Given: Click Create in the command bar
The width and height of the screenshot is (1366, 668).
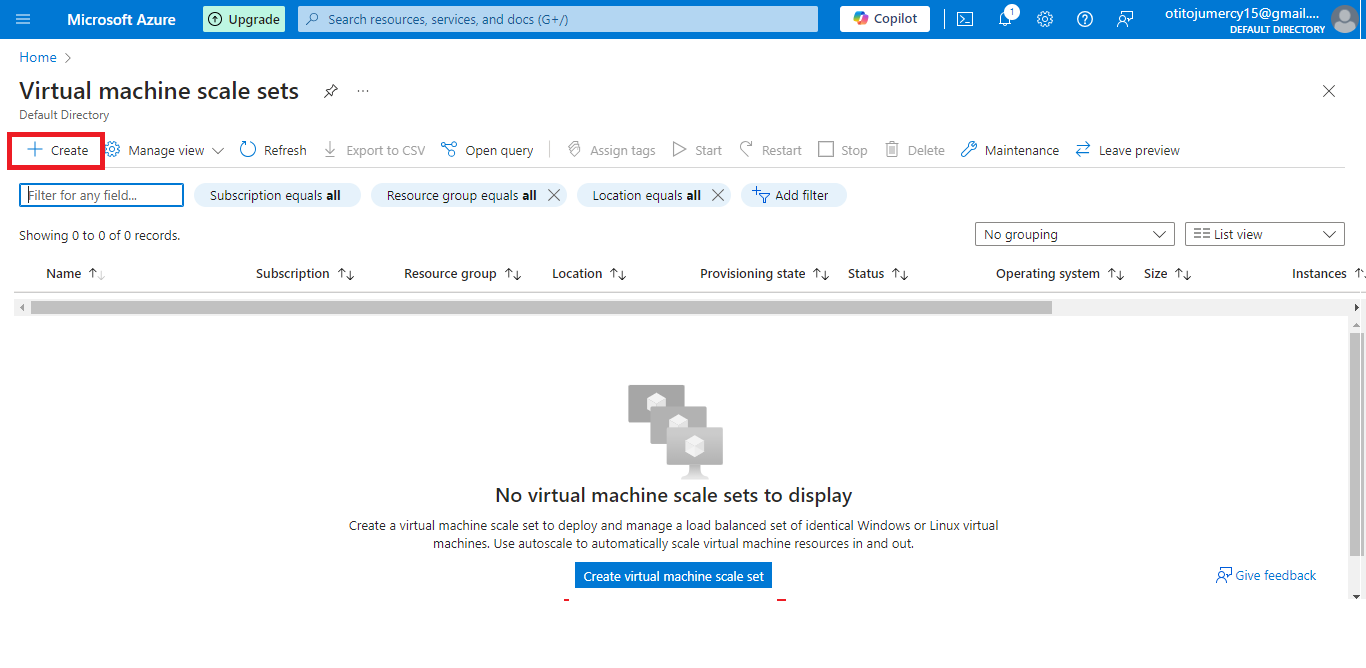Looking at the screenshot, I should tap(57, 150).
